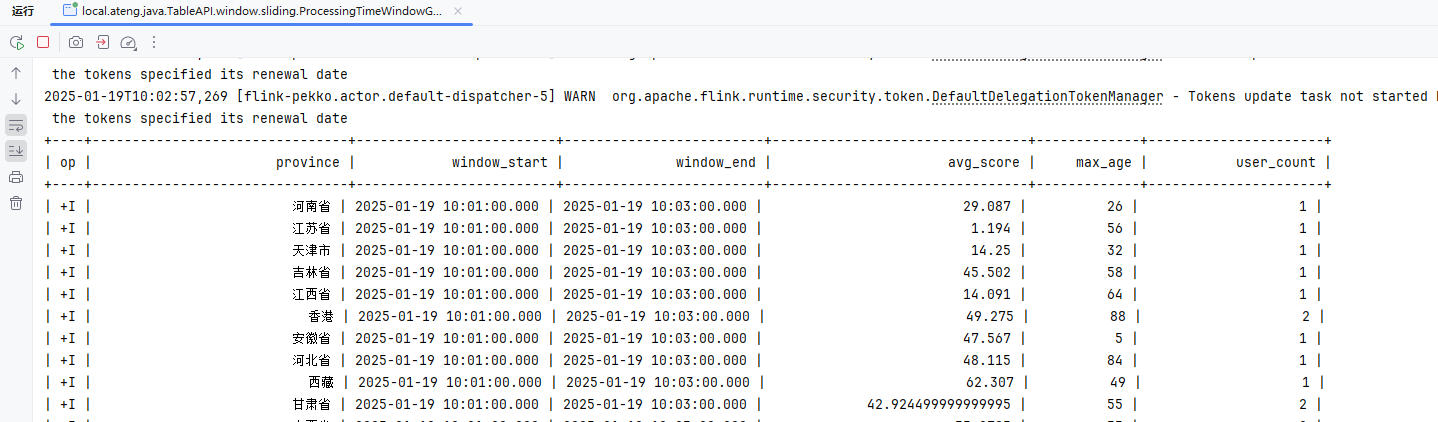Select the ProcessingTimeWindowG... run tab
This screenshot has width=1438, height=422.
point(255,10)
